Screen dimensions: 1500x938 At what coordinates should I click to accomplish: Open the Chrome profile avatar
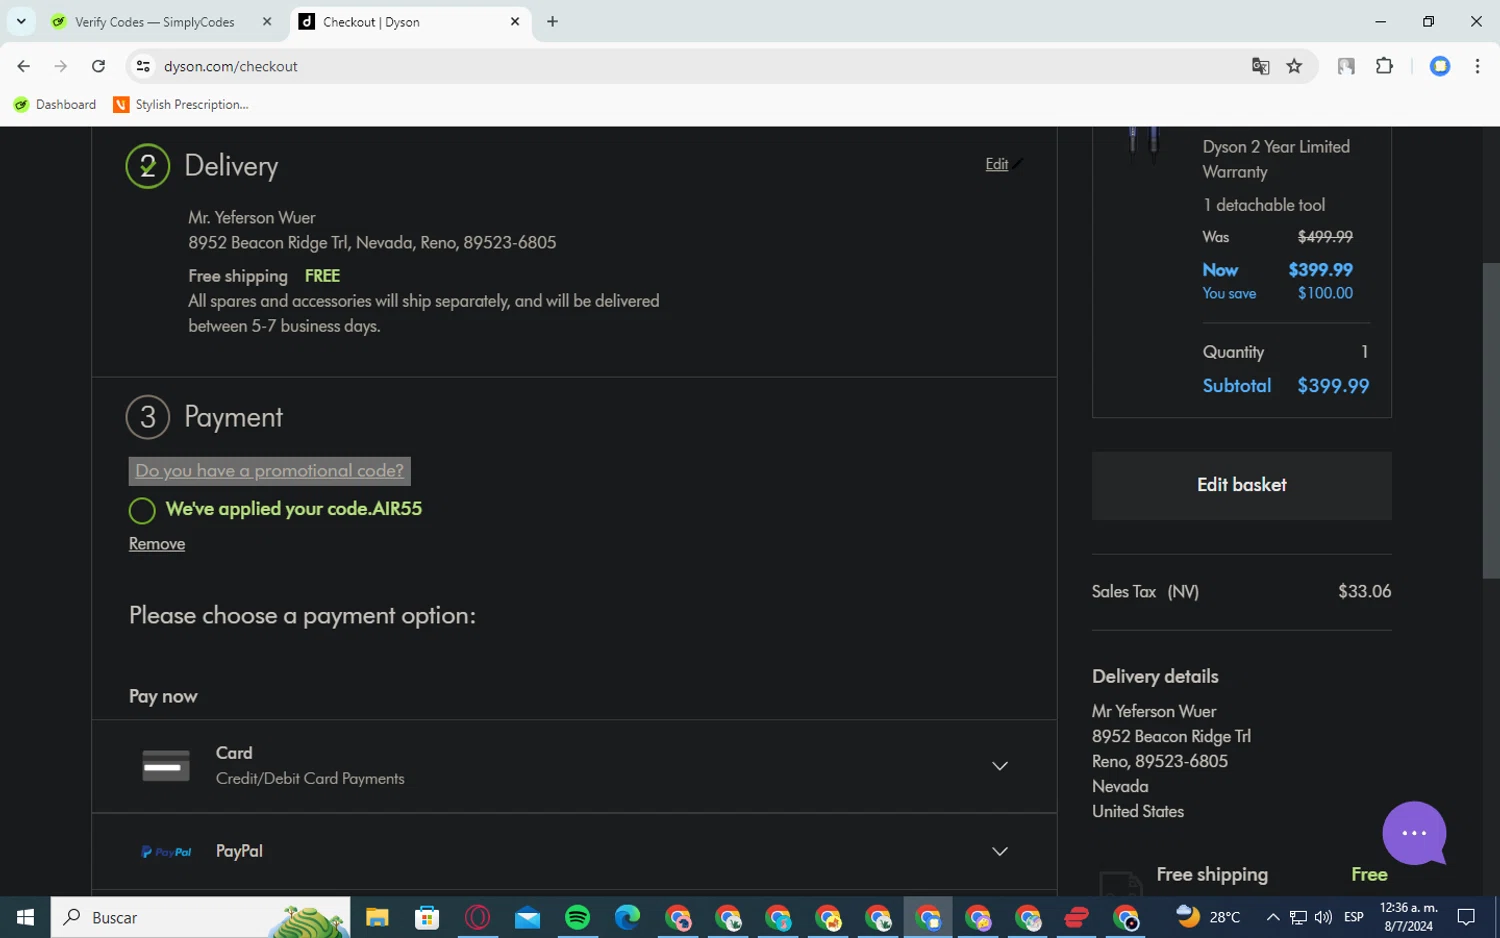[1440, 66]
